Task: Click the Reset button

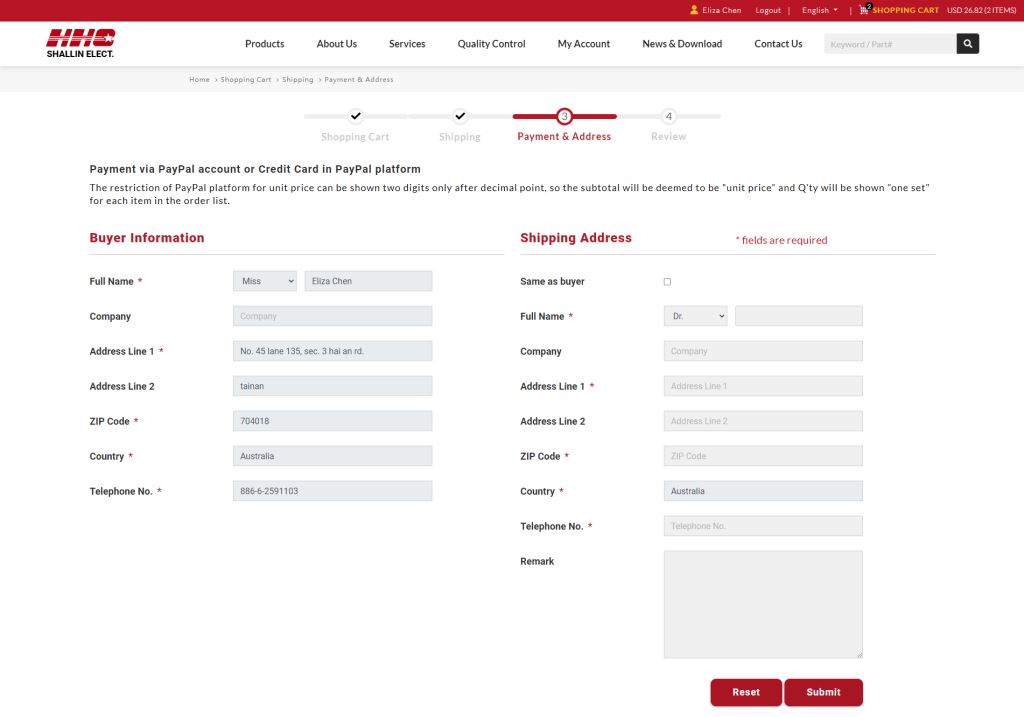Action: pyautogui.click(x=746, y=692)
